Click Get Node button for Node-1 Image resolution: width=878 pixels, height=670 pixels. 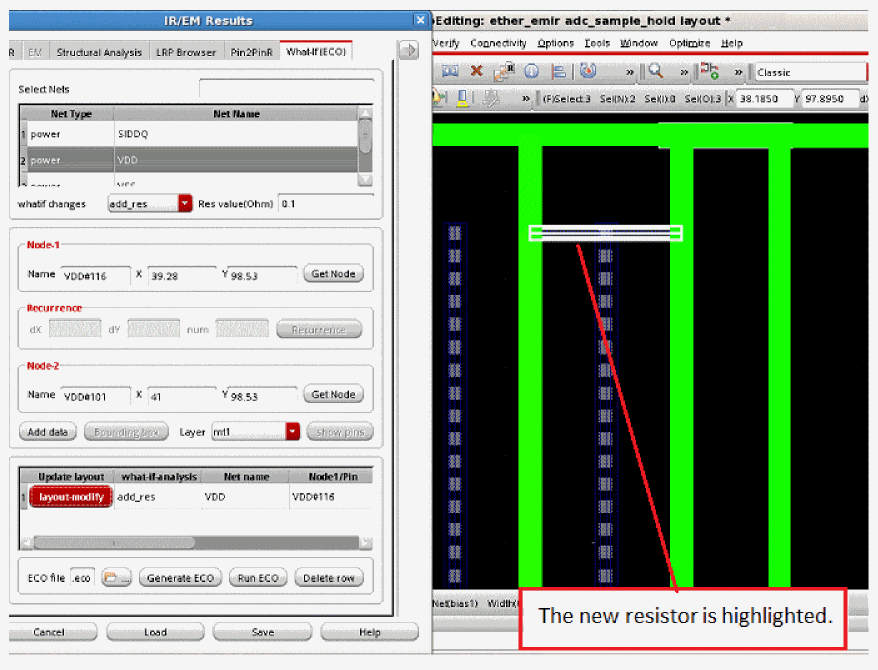point(333,274)
